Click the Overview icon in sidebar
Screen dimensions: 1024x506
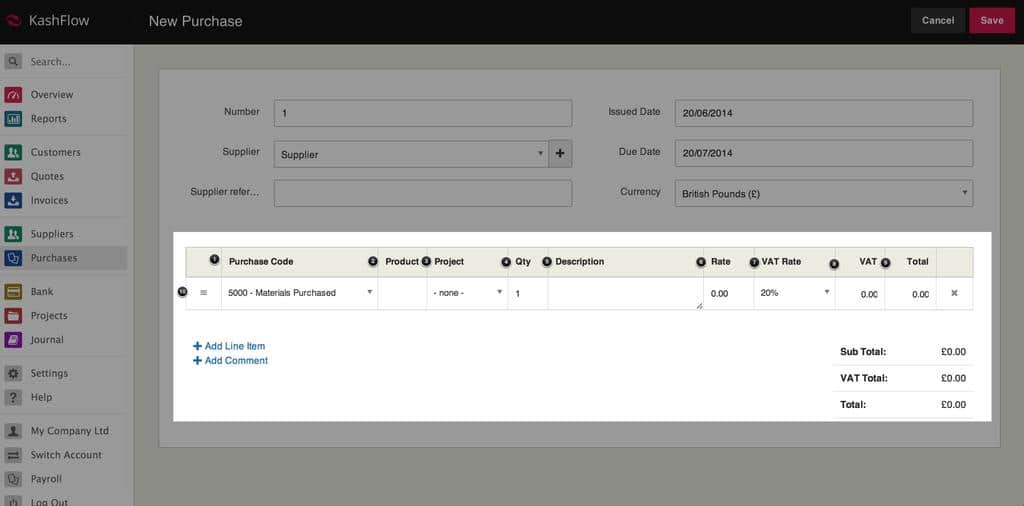pos(13,95)
